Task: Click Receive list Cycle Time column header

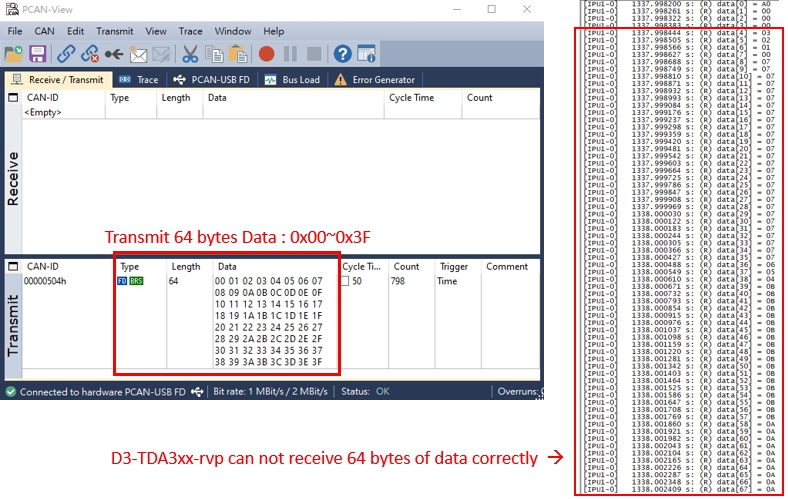Action: (x=423, y=97)
